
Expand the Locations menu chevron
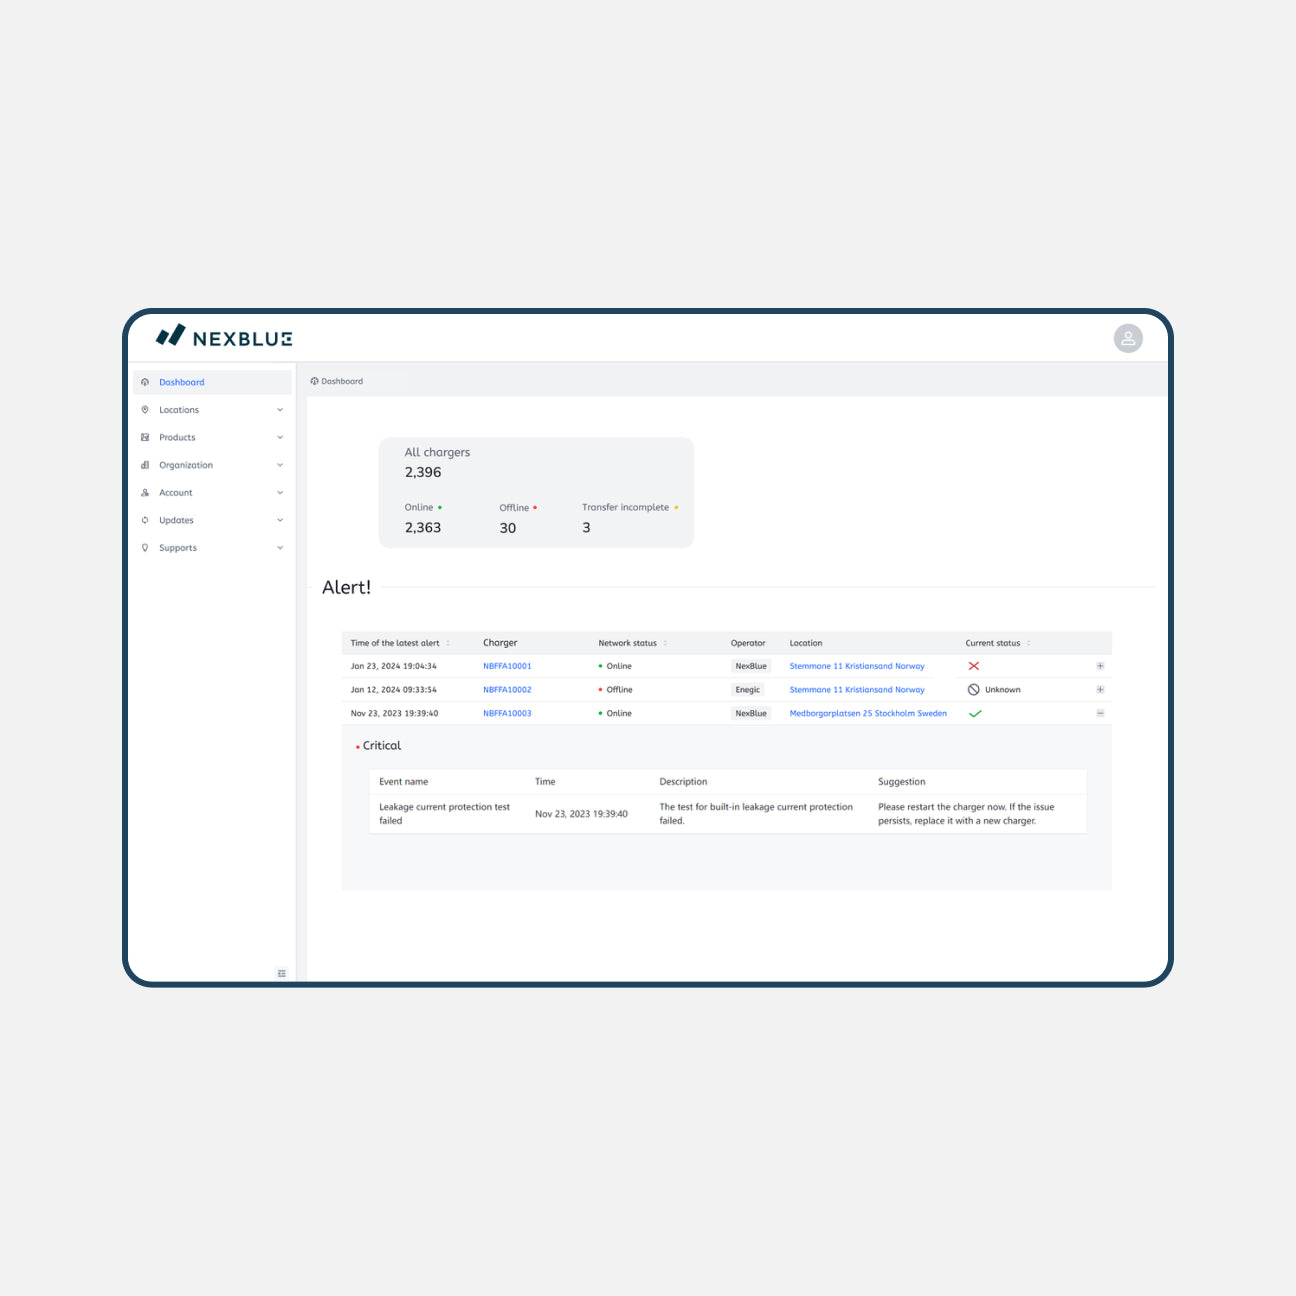pos(280,410)
